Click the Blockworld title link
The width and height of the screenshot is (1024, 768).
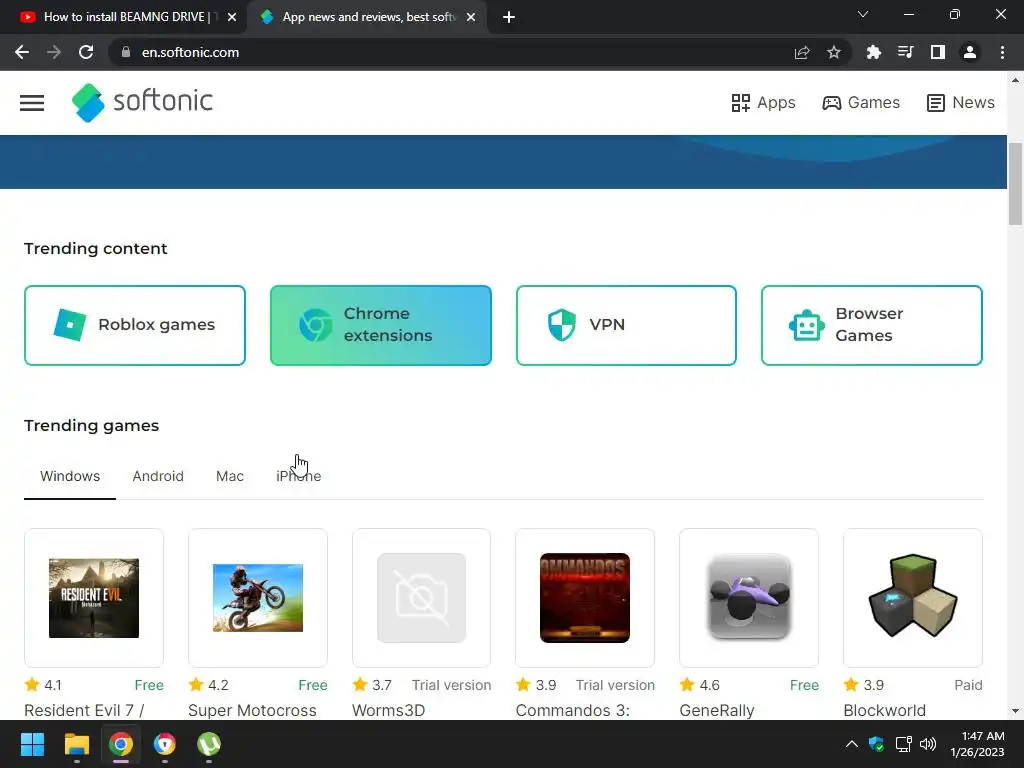pyautogui.click(x=885, y=711)
